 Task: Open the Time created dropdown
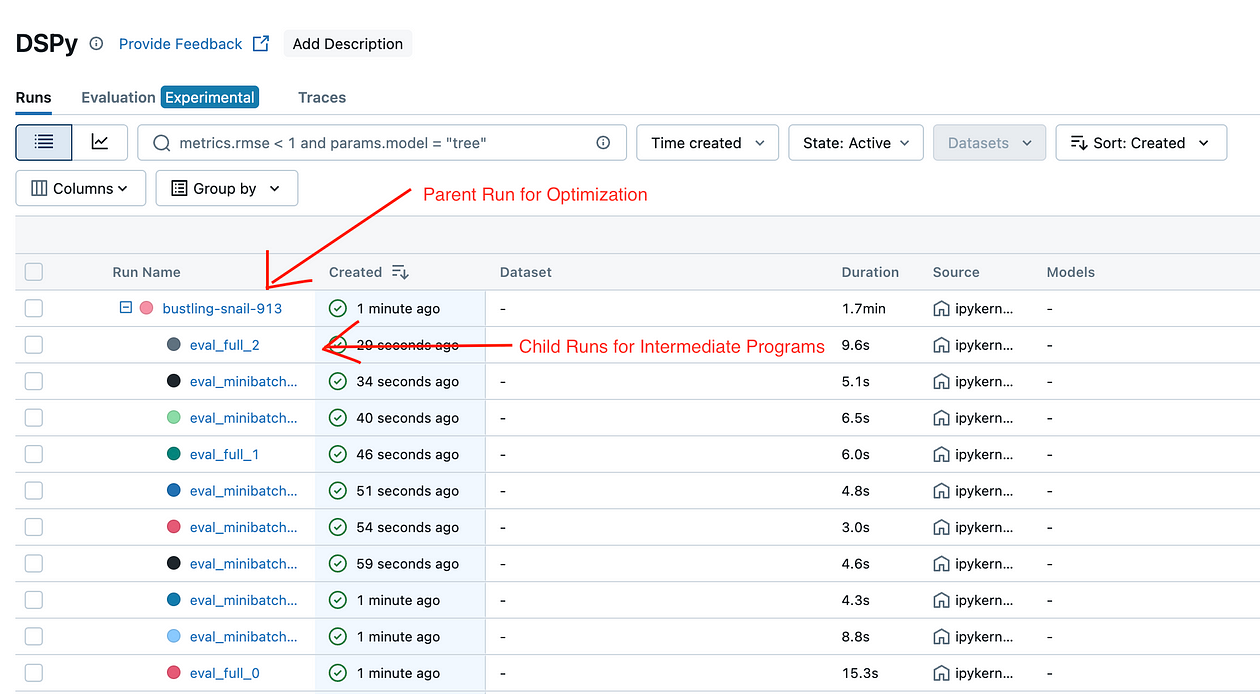point(707,142)
